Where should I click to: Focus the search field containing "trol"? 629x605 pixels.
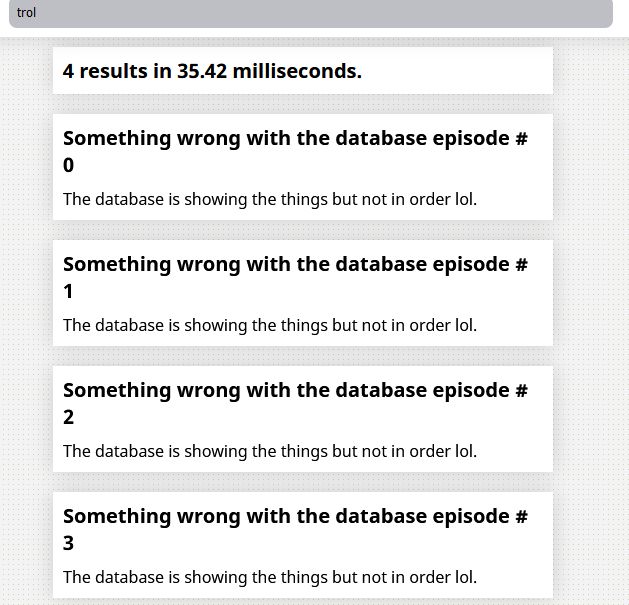click(311, 13)
